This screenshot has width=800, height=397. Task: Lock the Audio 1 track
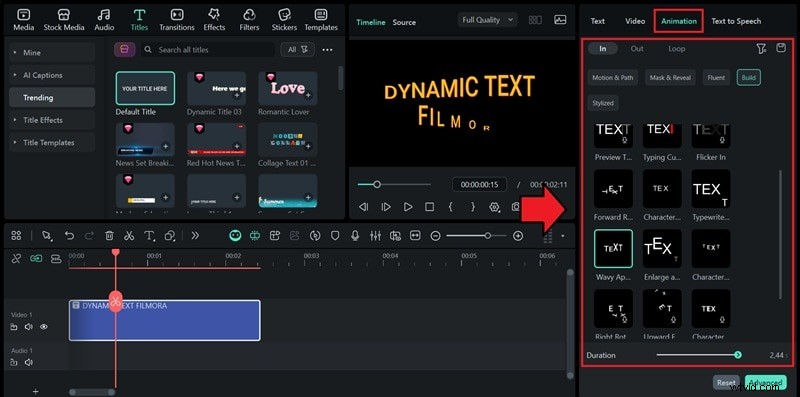[14, 363]
